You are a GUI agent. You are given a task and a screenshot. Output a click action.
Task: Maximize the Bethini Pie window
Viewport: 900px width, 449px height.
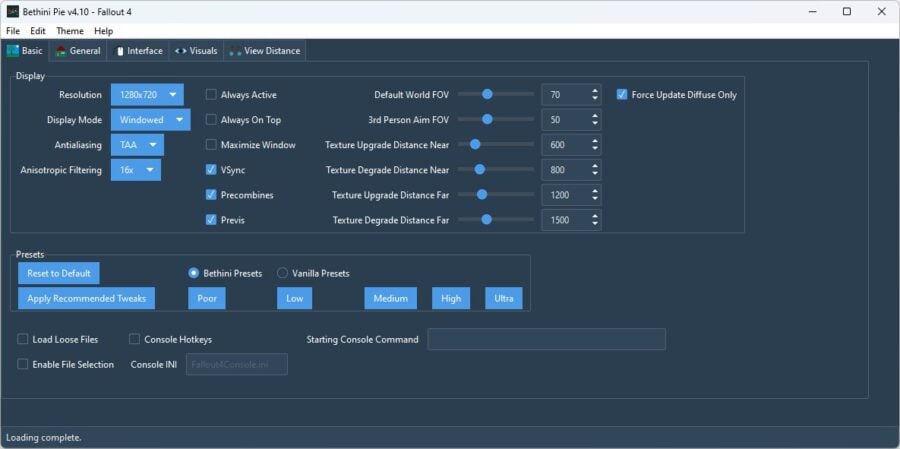click(x=847, y=11)
